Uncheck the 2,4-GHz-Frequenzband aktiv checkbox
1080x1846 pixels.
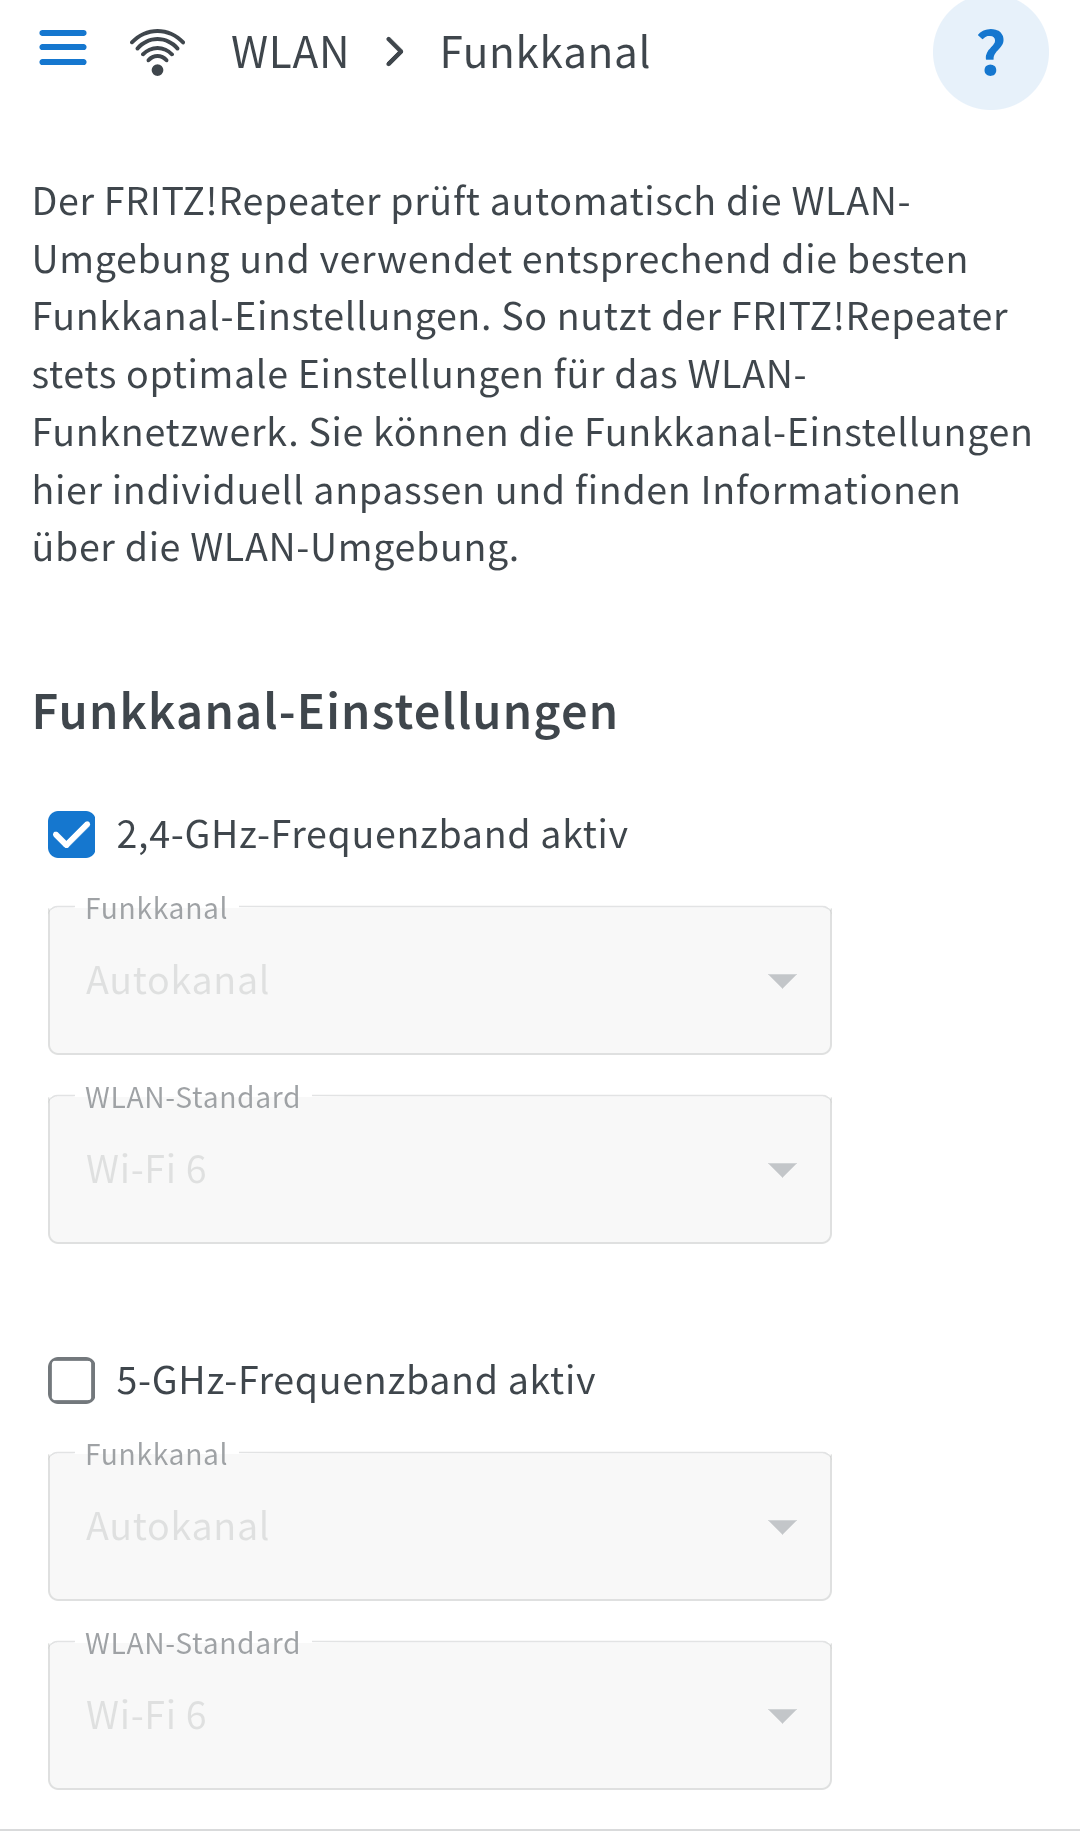point(72,835)
